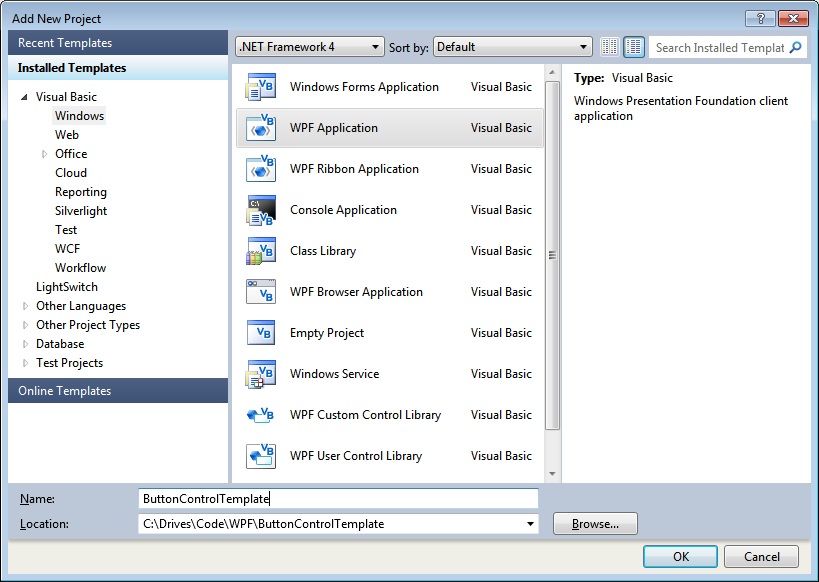Select the Class Library icon

261,251
